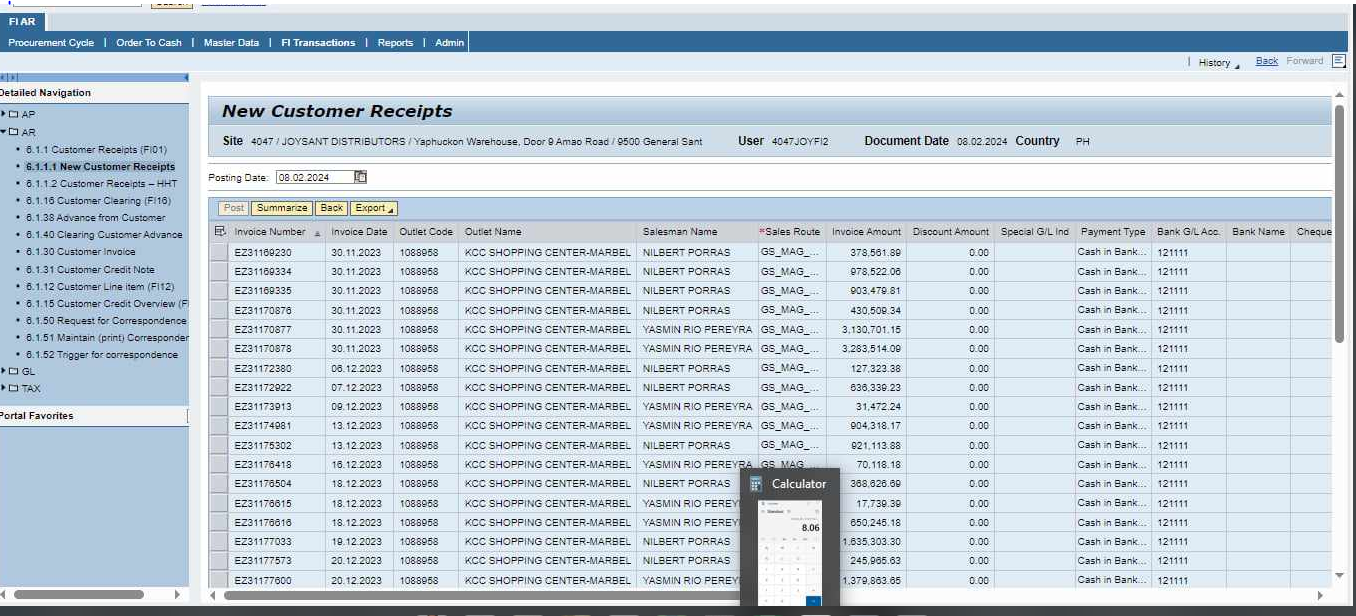This screenshot has height=616, width=1356.
Task: Click the Invoice Amount column header
Action: [x=867, y=231]
